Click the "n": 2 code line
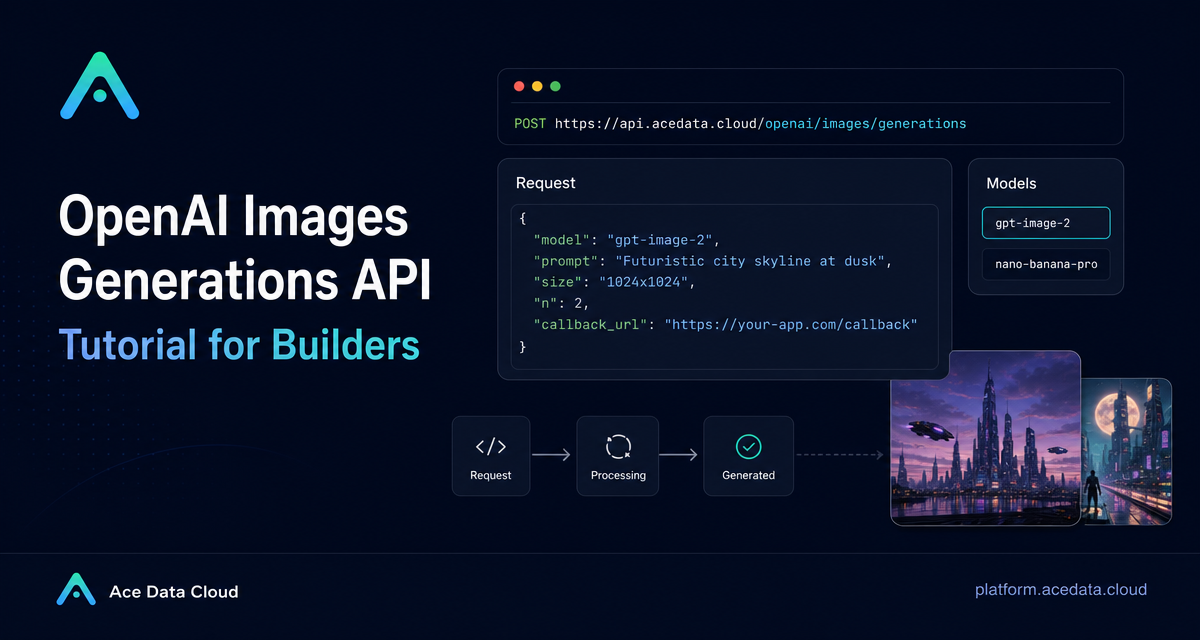The width and height of the screenshot is (1200, 640). (559, 303)
